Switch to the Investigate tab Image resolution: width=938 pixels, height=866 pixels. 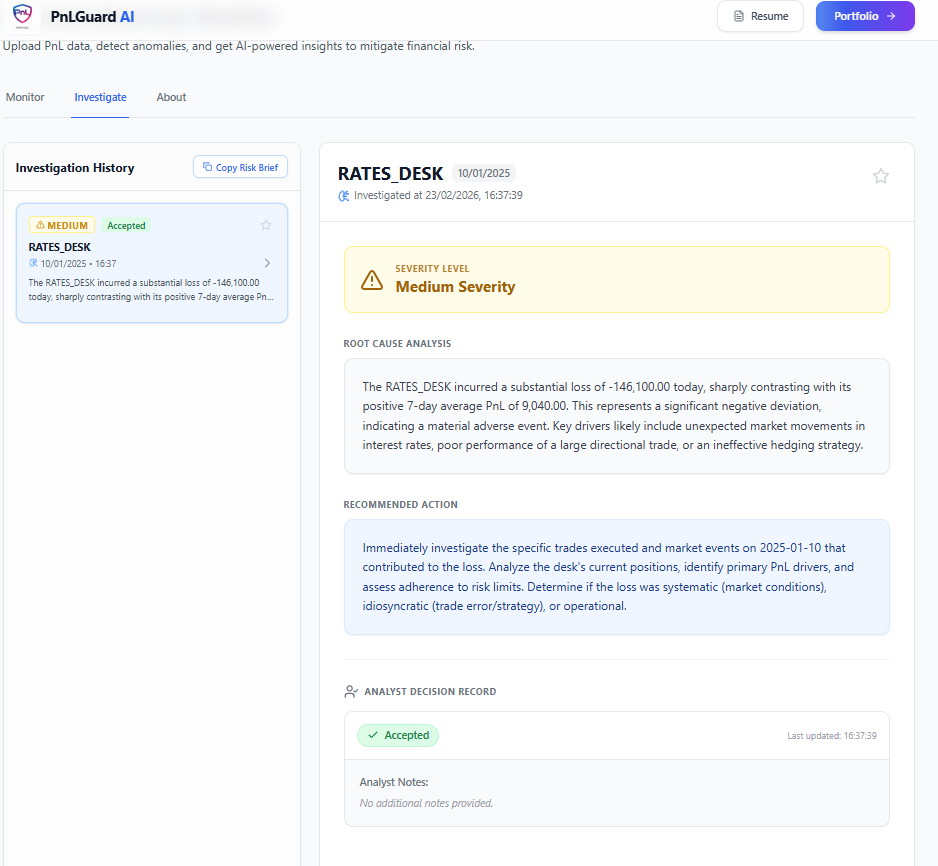(100, 97)
